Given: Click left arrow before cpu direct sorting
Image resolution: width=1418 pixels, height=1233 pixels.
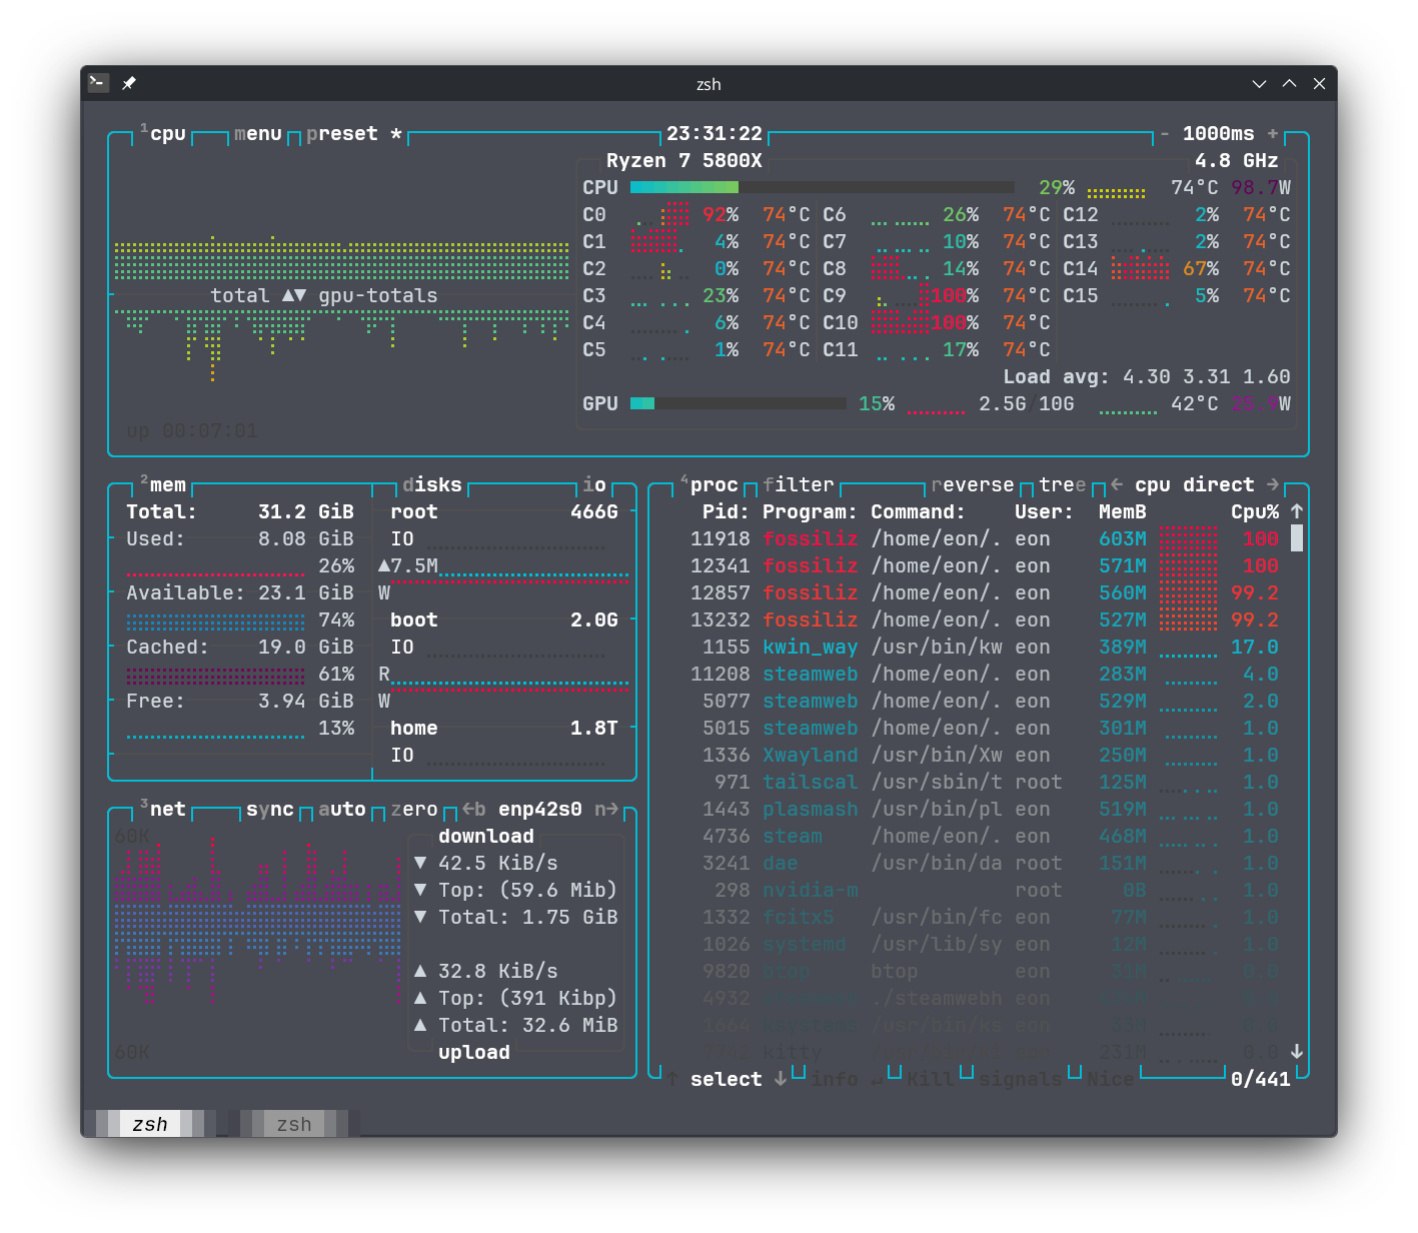Looking at the screenshot, I should click(x=1116, y=485).
